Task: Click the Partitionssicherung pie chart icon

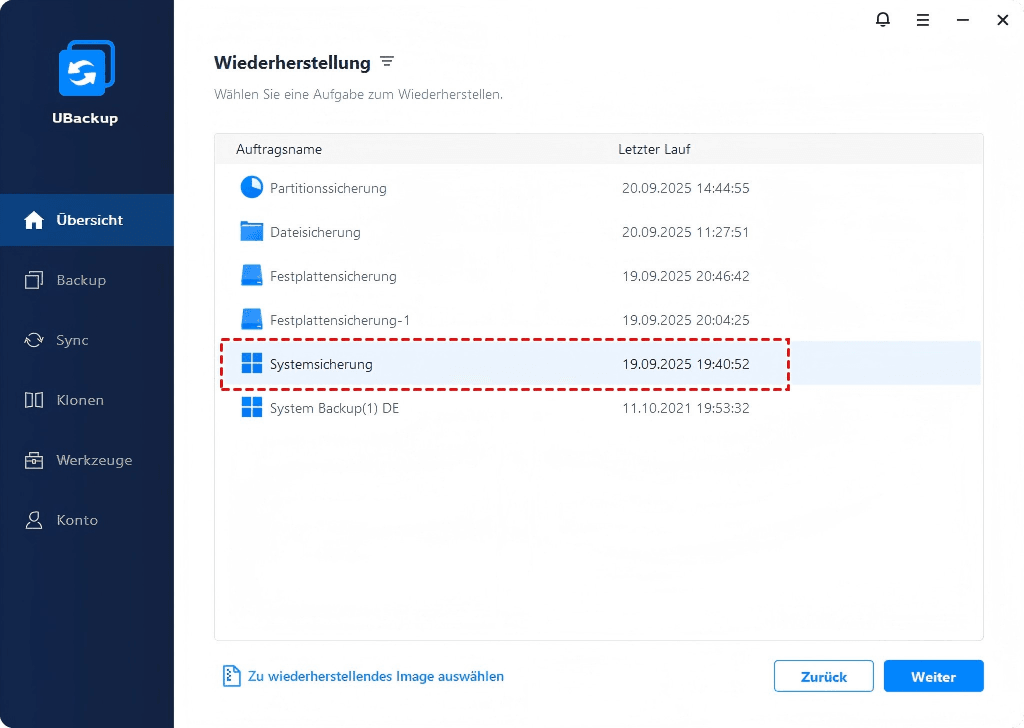Action: click(251, 188)
